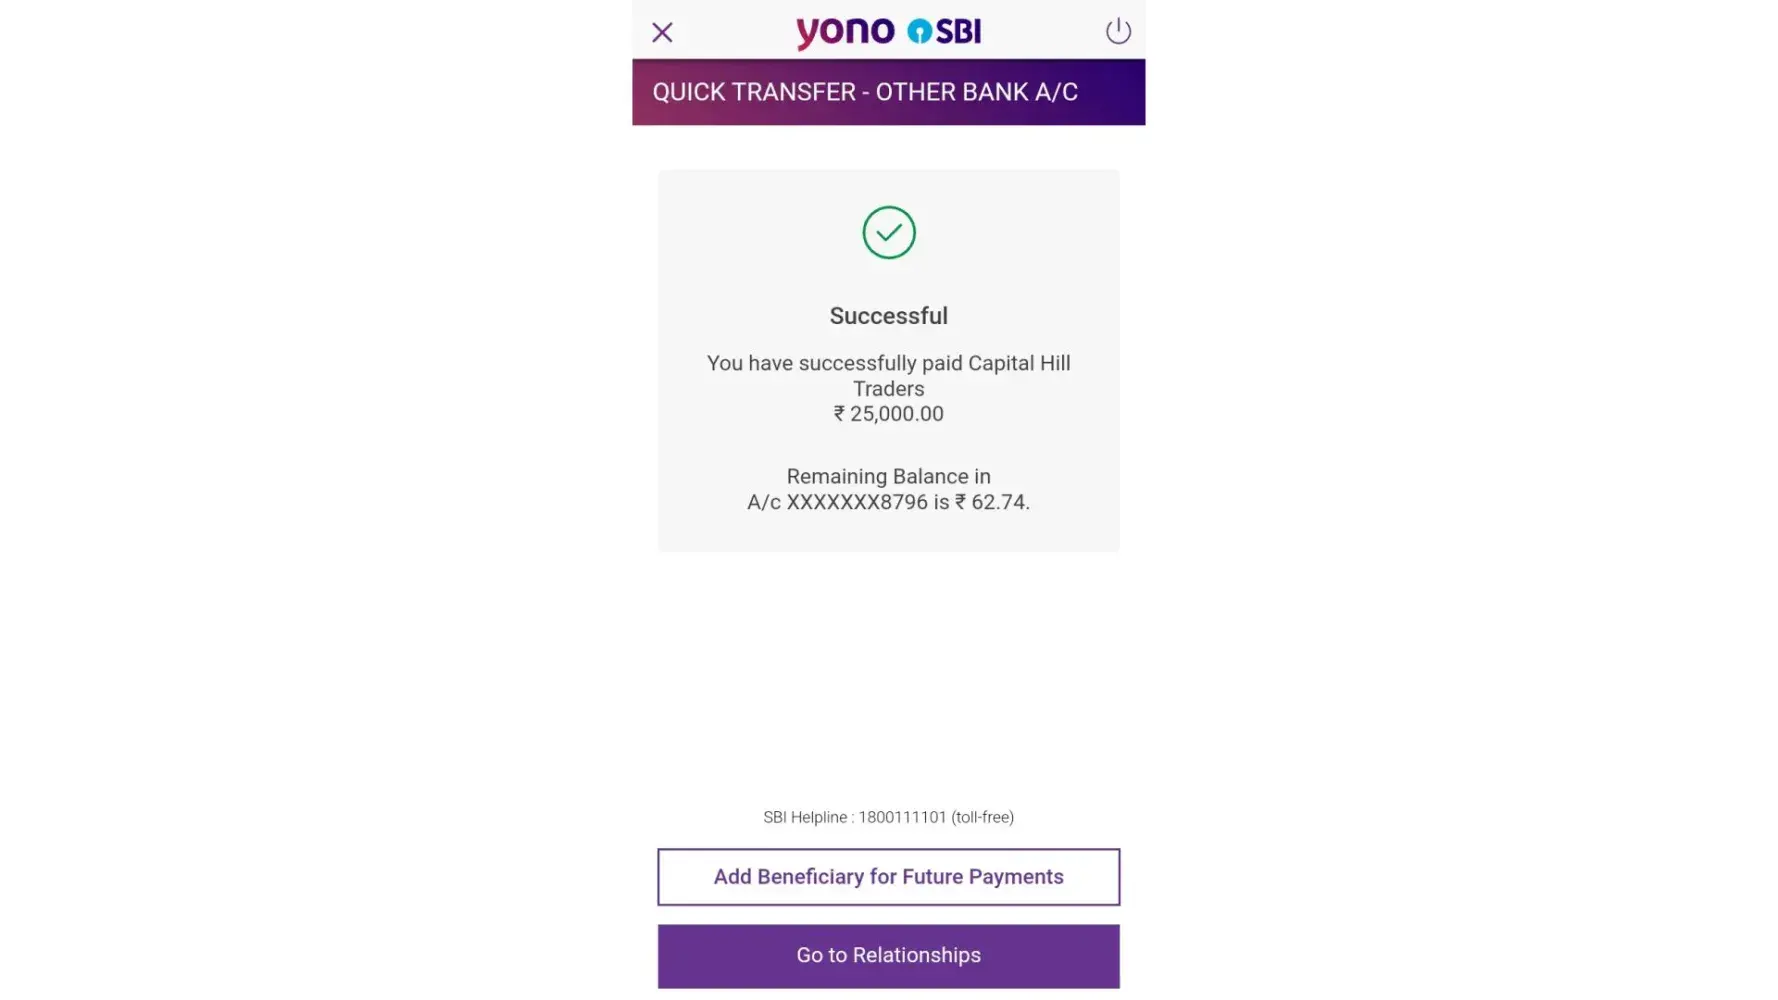Tap the rupee symbol before 25,000.00
This screenshot has height=1000, width=1778.
point(839,414)
